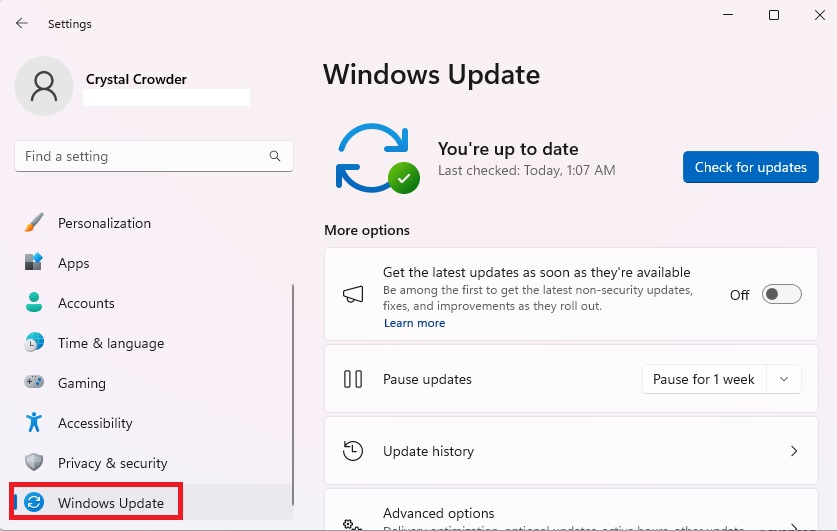Click the Privacy & security shield icon
This screenshot has height=531, width=837.
[x=34, y=462]
